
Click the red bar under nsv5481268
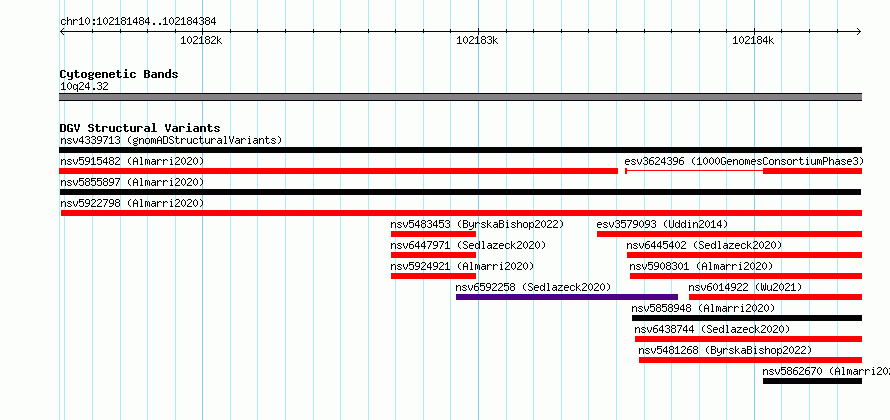[x=750, y=360]
